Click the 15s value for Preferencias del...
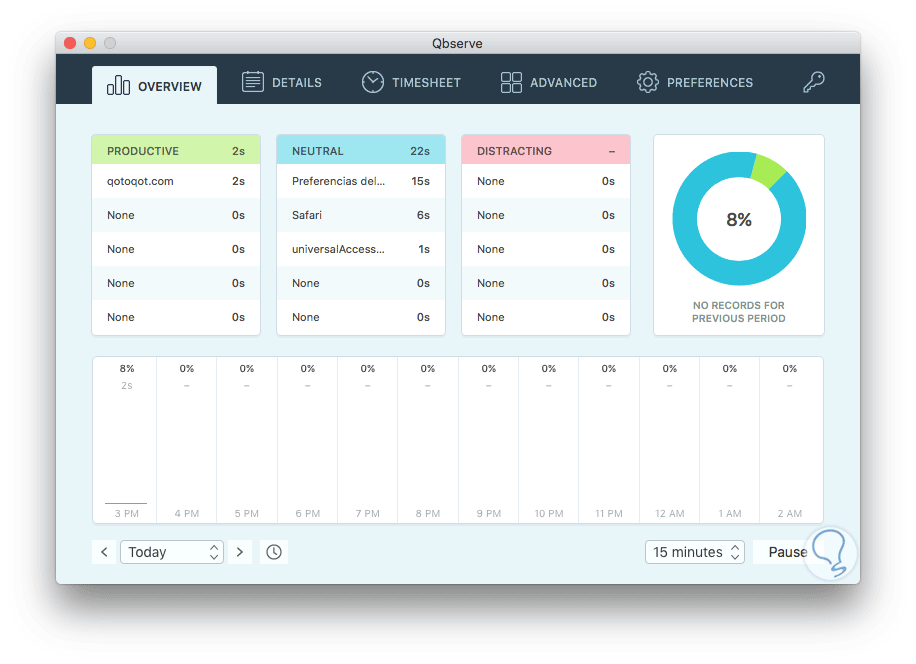916x664 pixels. tap(421, 181)
